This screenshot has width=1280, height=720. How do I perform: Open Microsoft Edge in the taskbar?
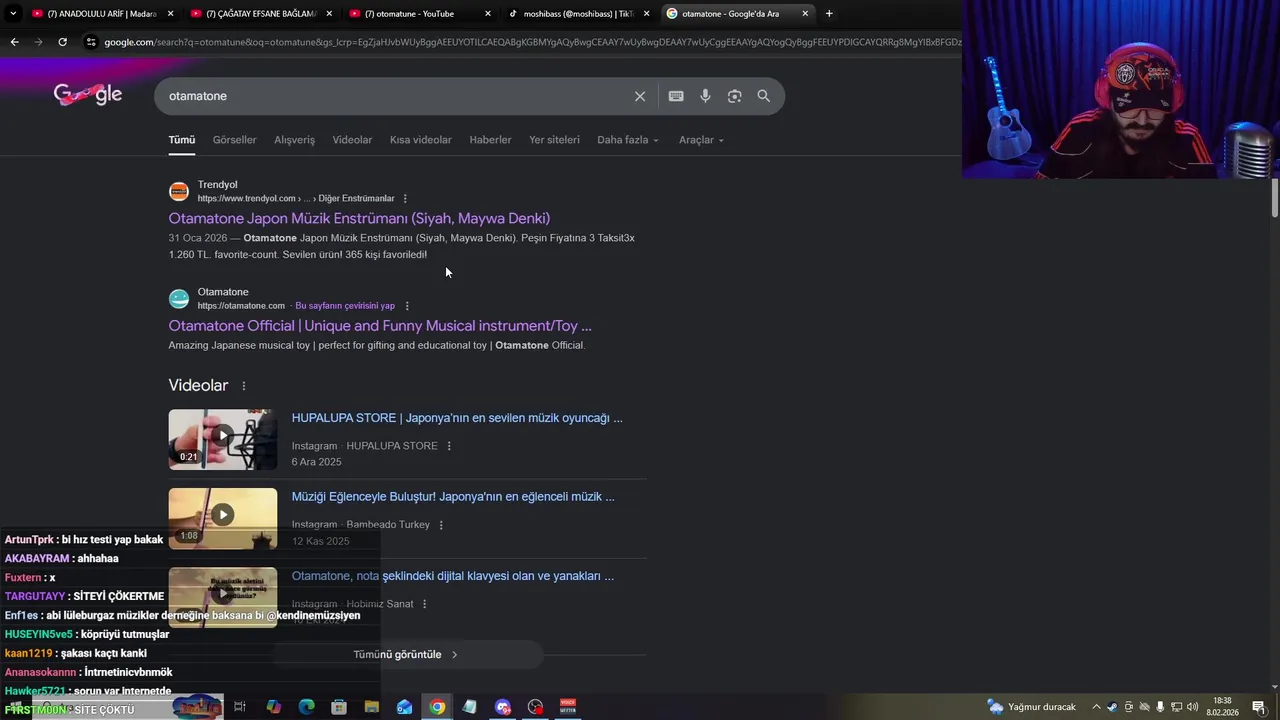click(306, 707)
